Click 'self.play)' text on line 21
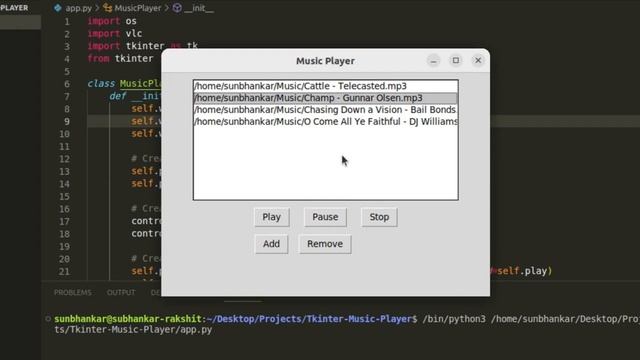 point(524,271)
